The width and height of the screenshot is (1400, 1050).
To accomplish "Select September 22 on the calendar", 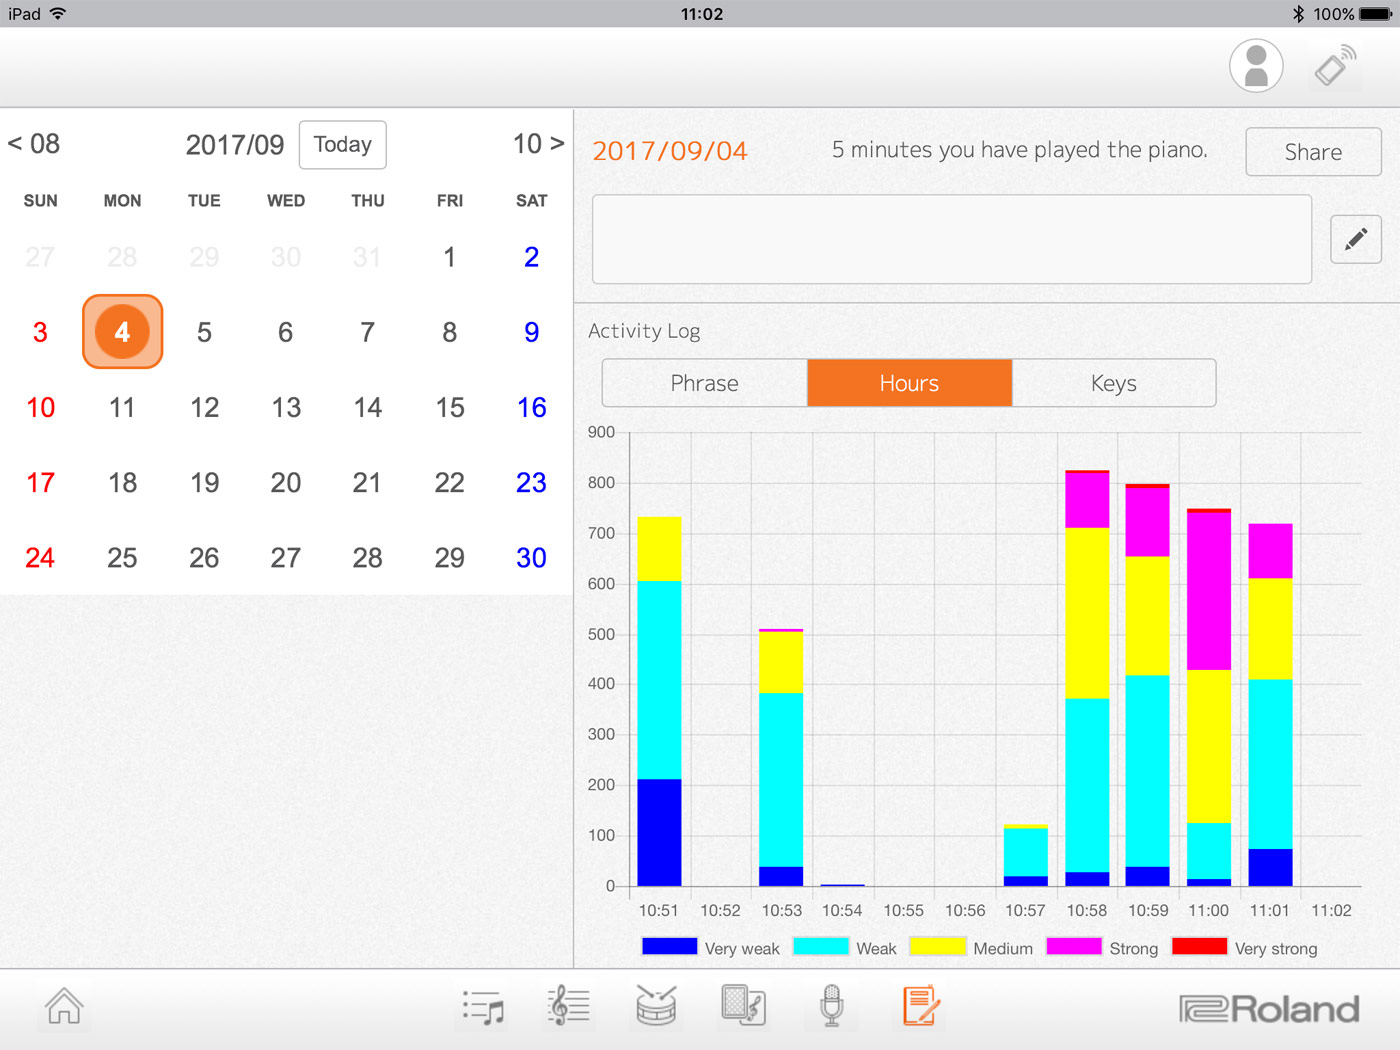I will pyautogui.click(x=450, y=482).
